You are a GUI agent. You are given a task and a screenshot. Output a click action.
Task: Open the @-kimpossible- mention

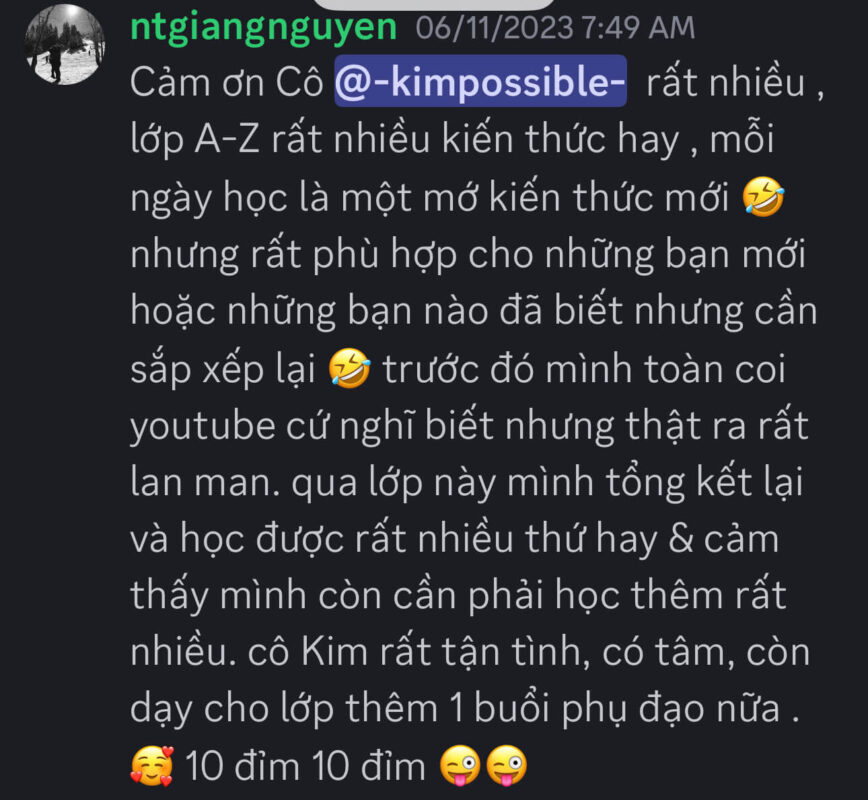click(480, 82)
